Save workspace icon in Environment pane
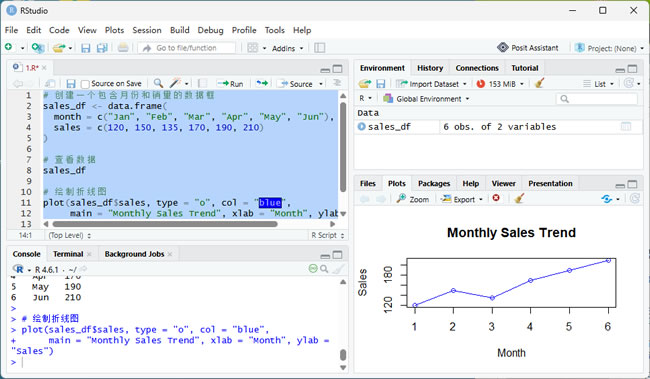The width and height of the screenshot is (650, 379). (x=381, y=84)
